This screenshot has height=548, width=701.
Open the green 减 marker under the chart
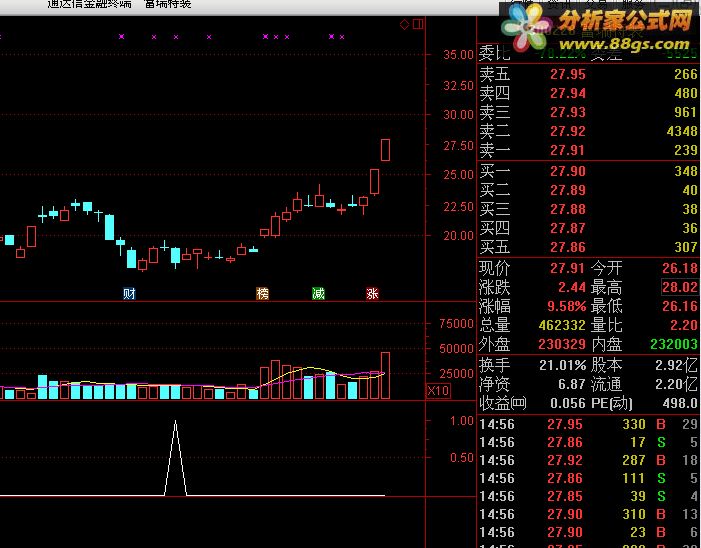coord(318,294)
